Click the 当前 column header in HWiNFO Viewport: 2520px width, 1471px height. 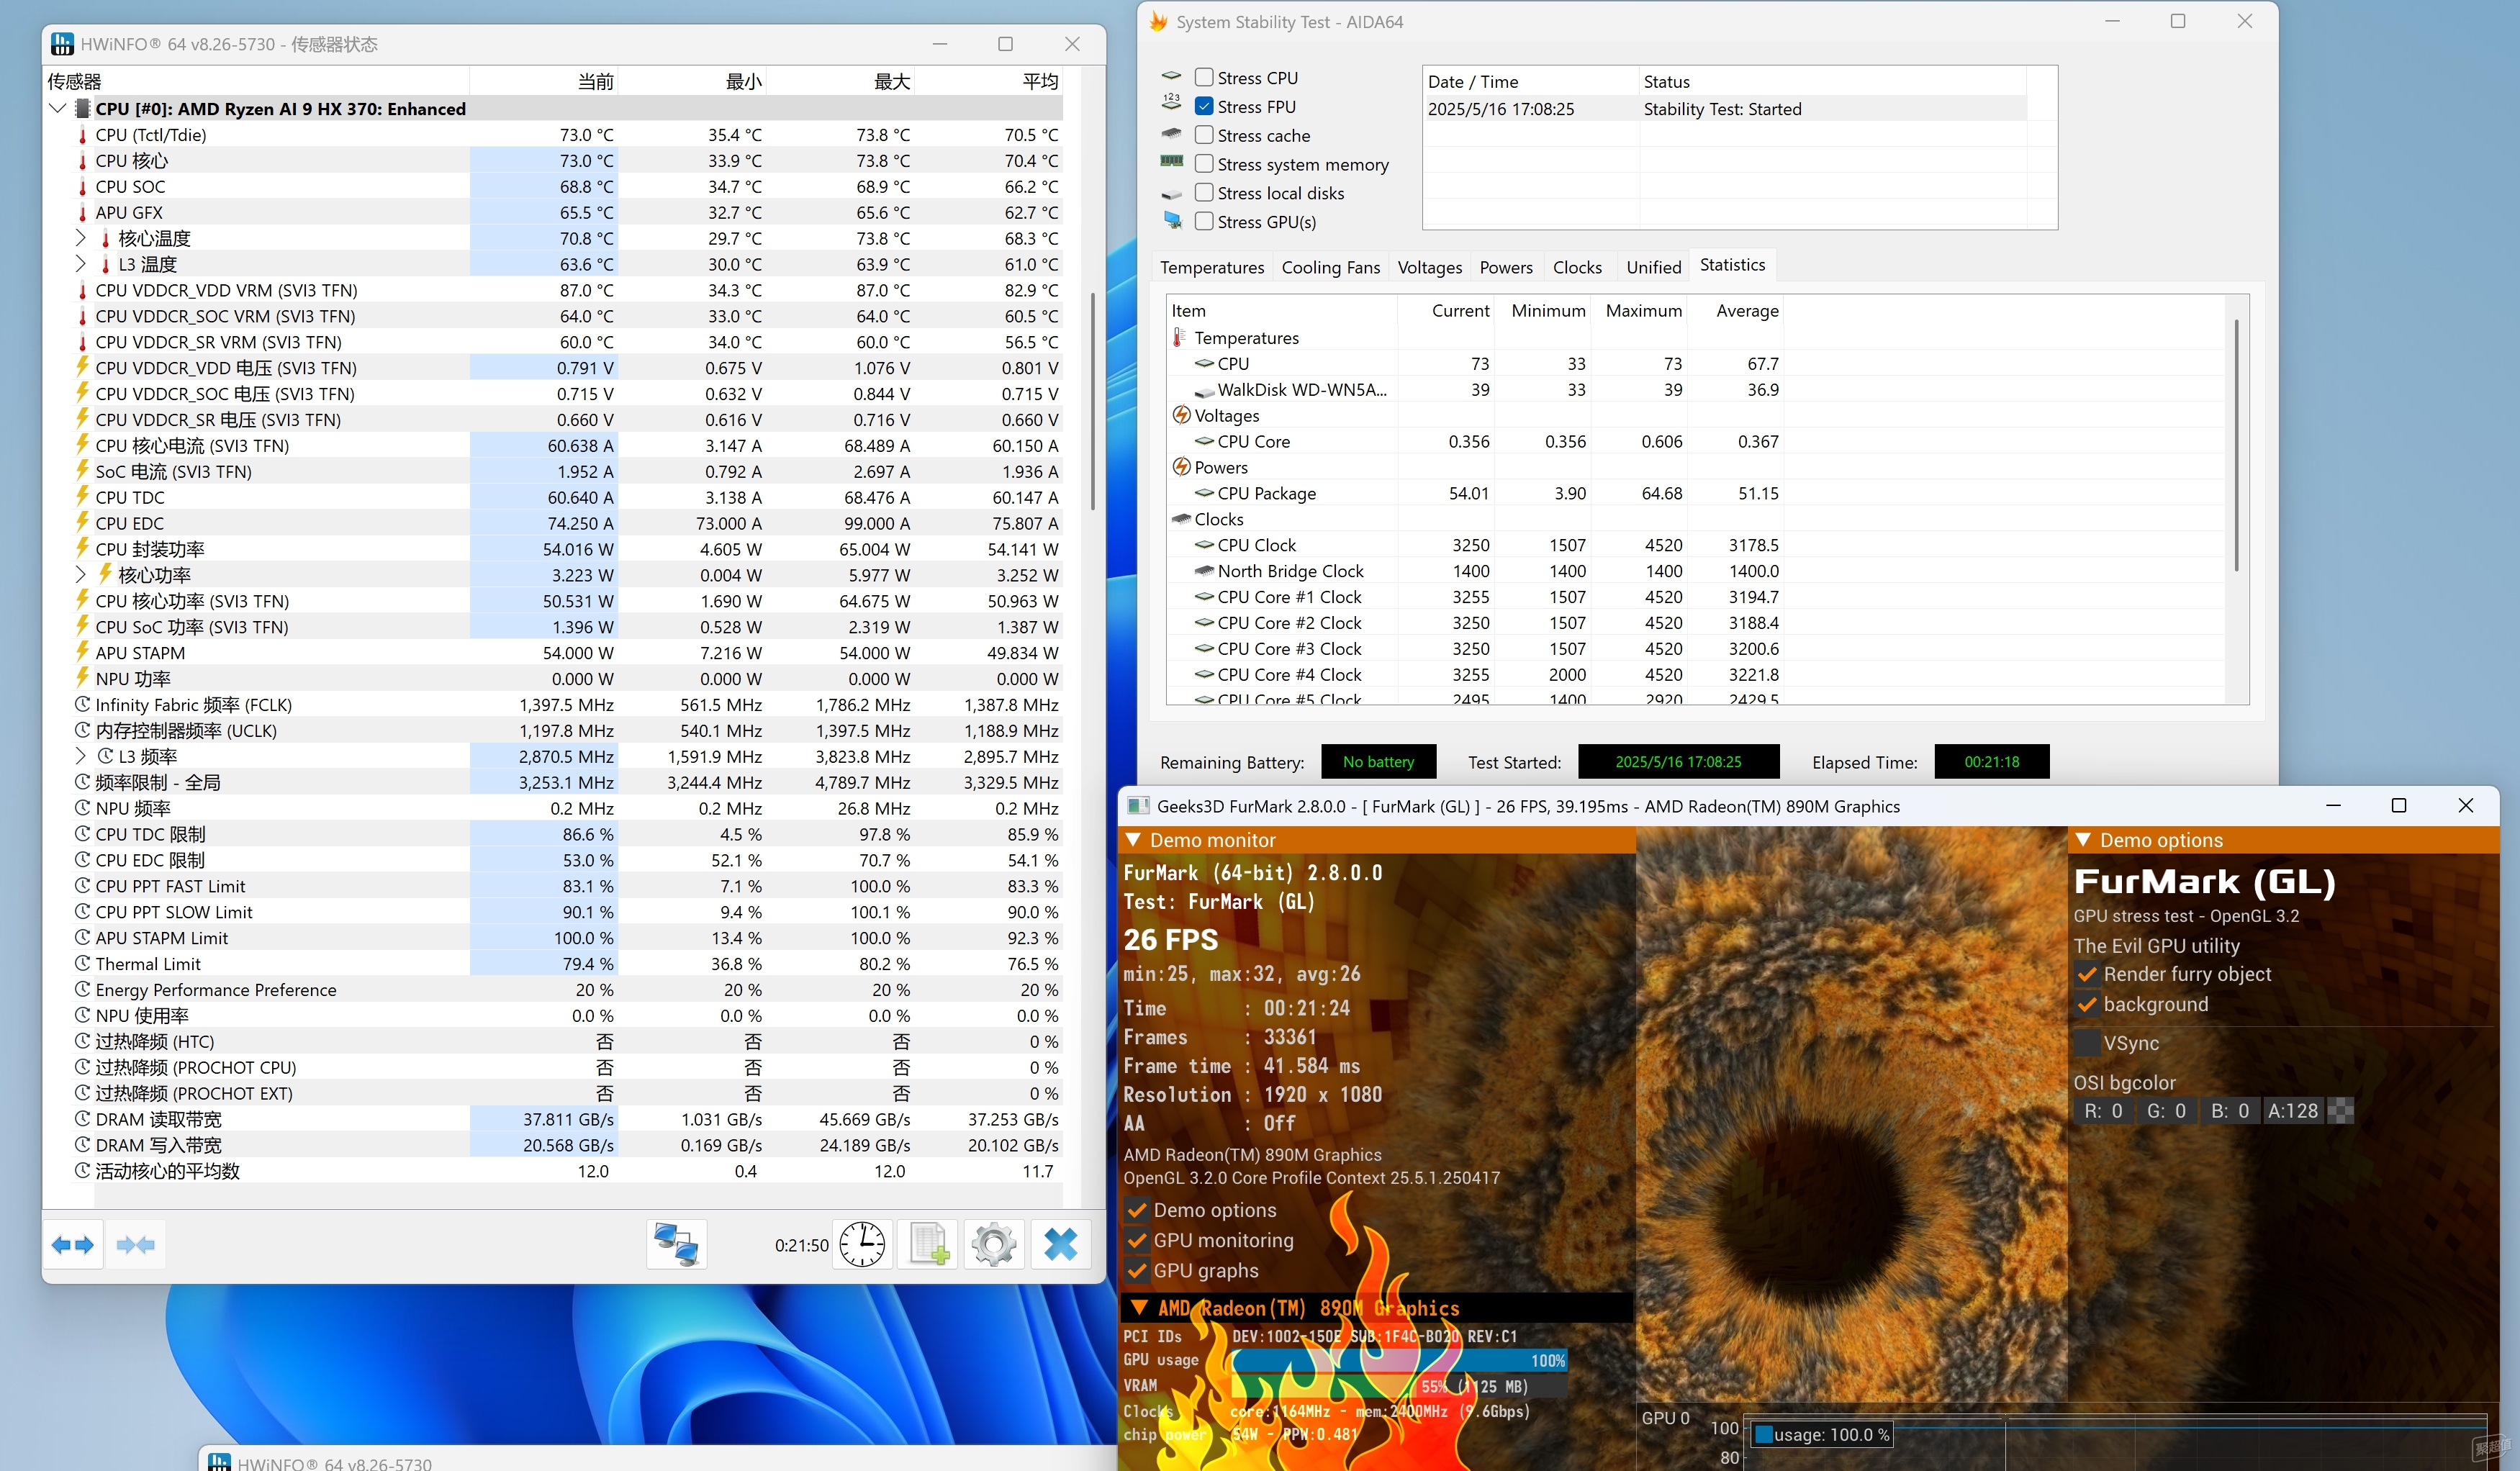(x=544, y=81)
